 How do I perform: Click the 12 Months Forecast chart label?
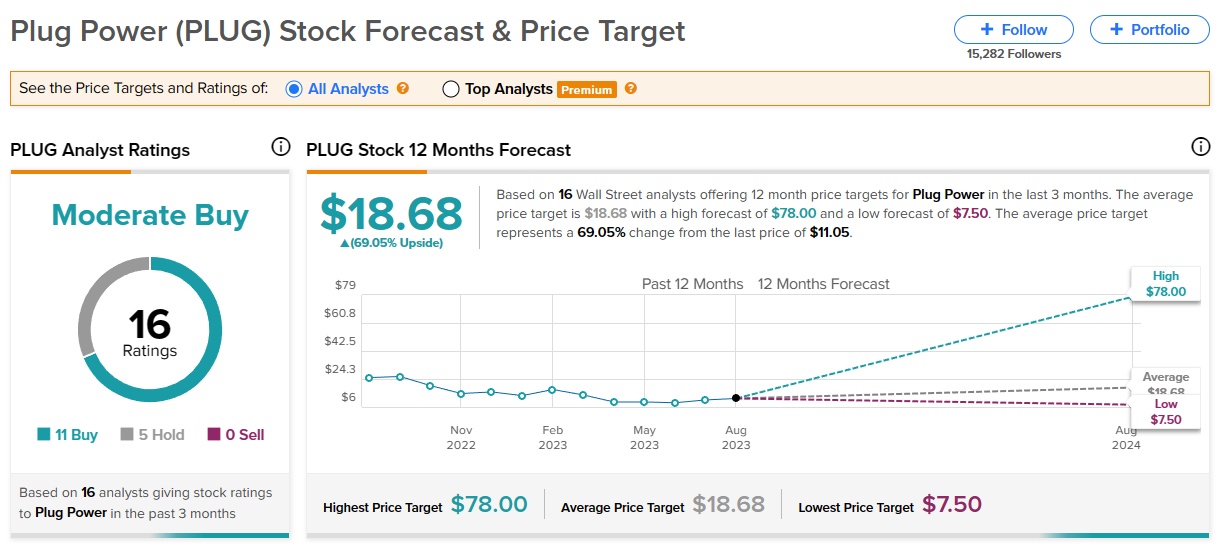(823, 284)
